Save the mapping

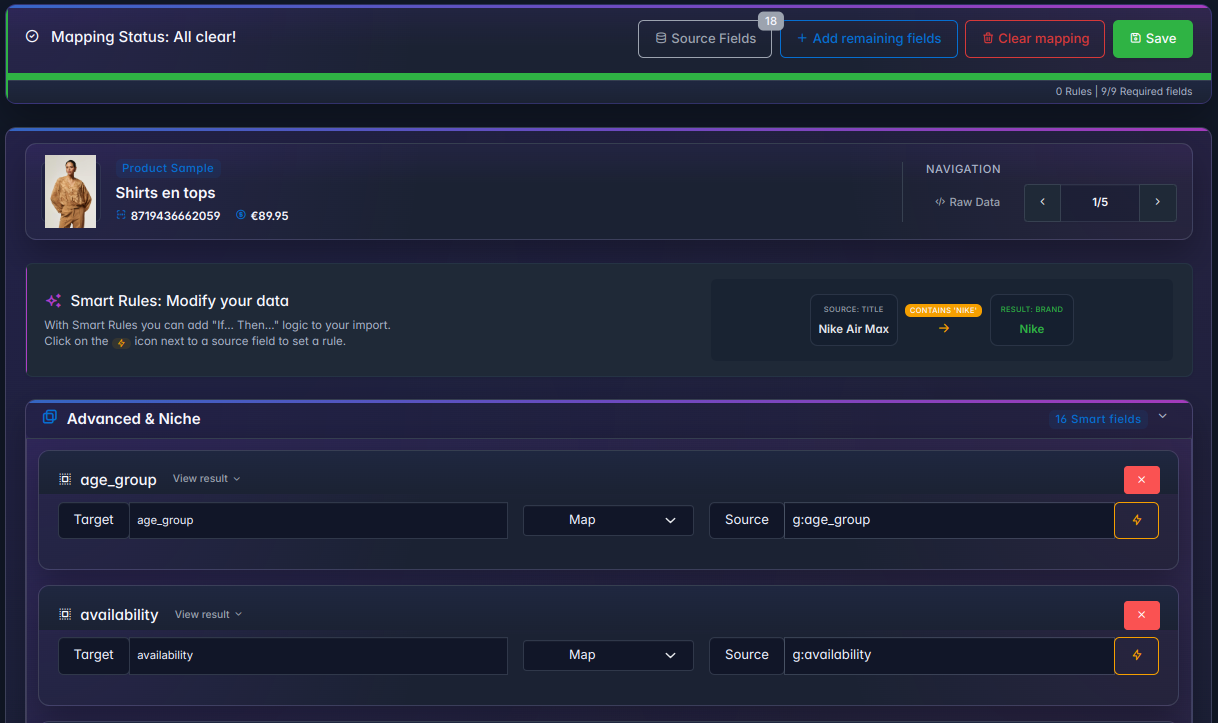click(x=1153, y=39)
